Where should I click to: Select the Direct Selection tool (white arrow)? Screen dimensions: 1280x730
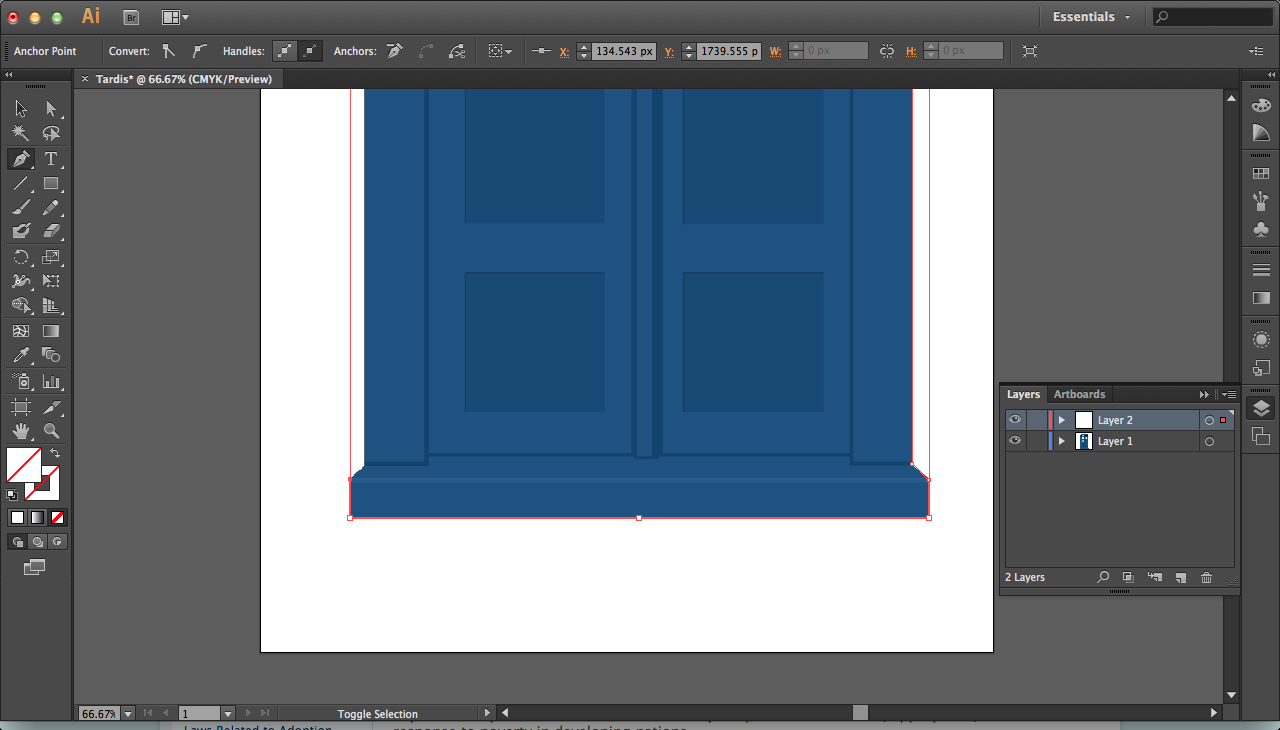tap(51, 109)
